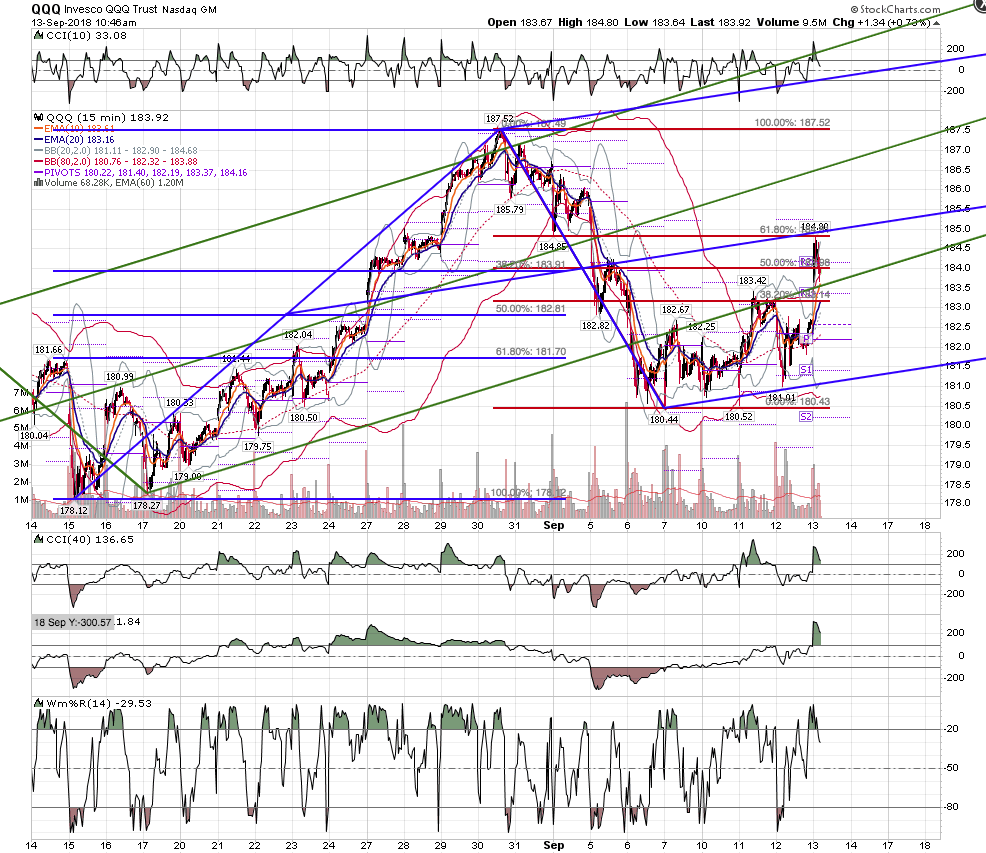
Task: Click the QQQ ticker symbol in the title
Action: pyautogui.click(x=46, y=9)
